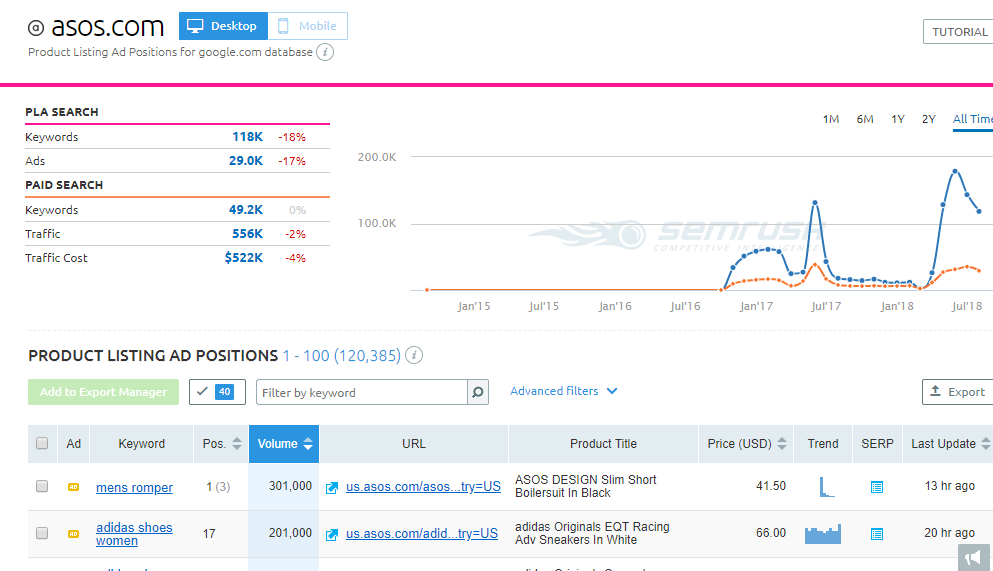Click the megaphone feedback icon at bottom right
The image size is (993, 571).
click(x=974, y=557)
